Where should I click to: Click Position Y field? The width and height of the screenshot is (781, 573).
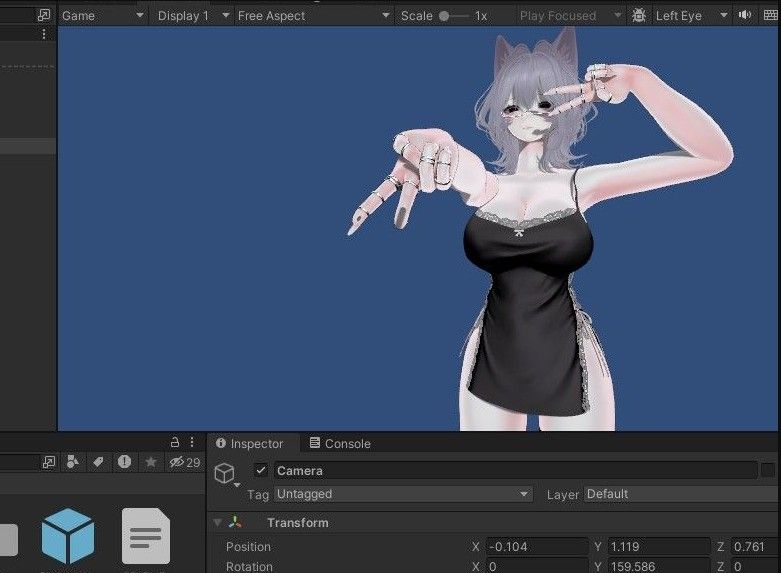(x=658, y=547)
